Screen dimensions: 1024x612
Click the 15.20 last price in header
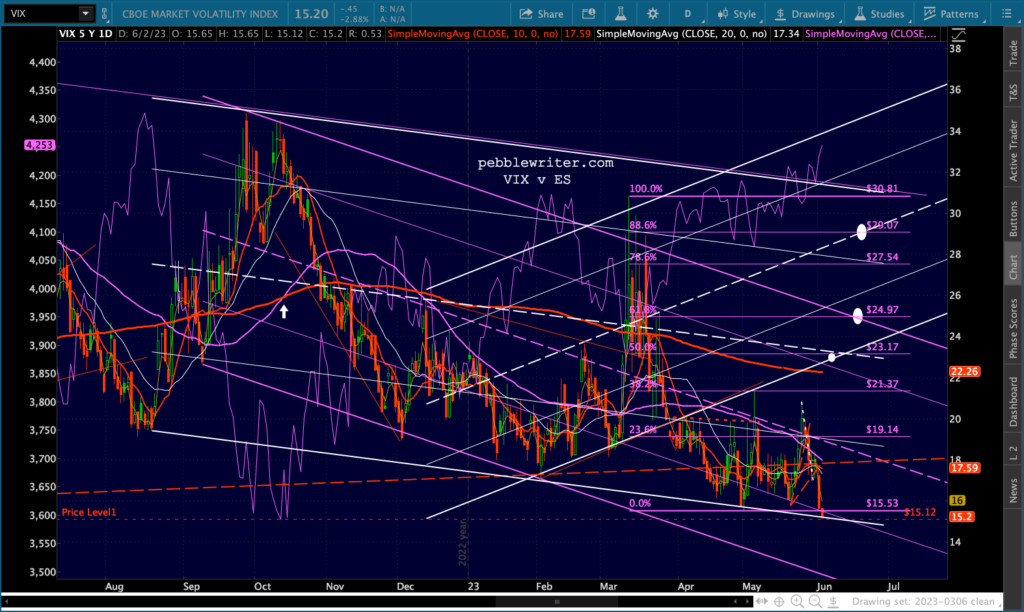pyautogui.click(x=310, y=14)
